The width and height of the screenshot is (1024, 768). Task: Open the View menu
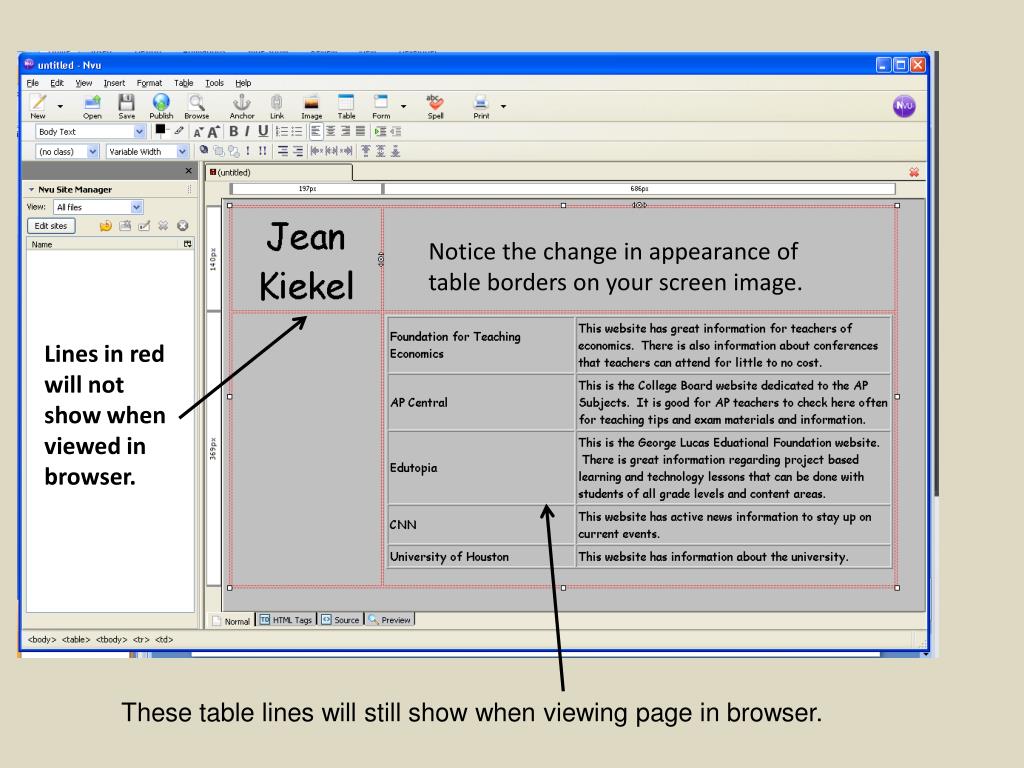click(84, 83)
